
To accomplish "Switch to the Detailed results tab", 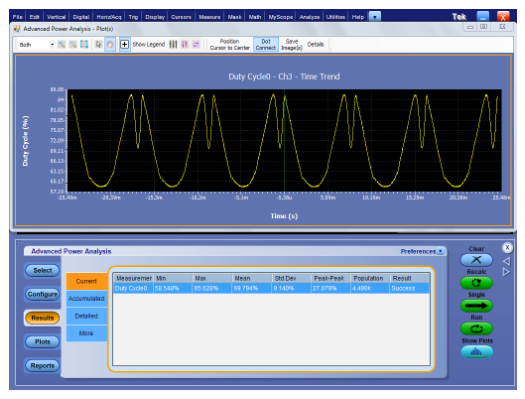I will [x=86, y=316].
